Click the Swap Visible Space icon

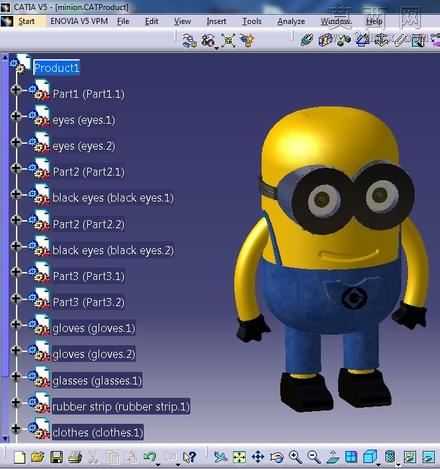(429, 457)
